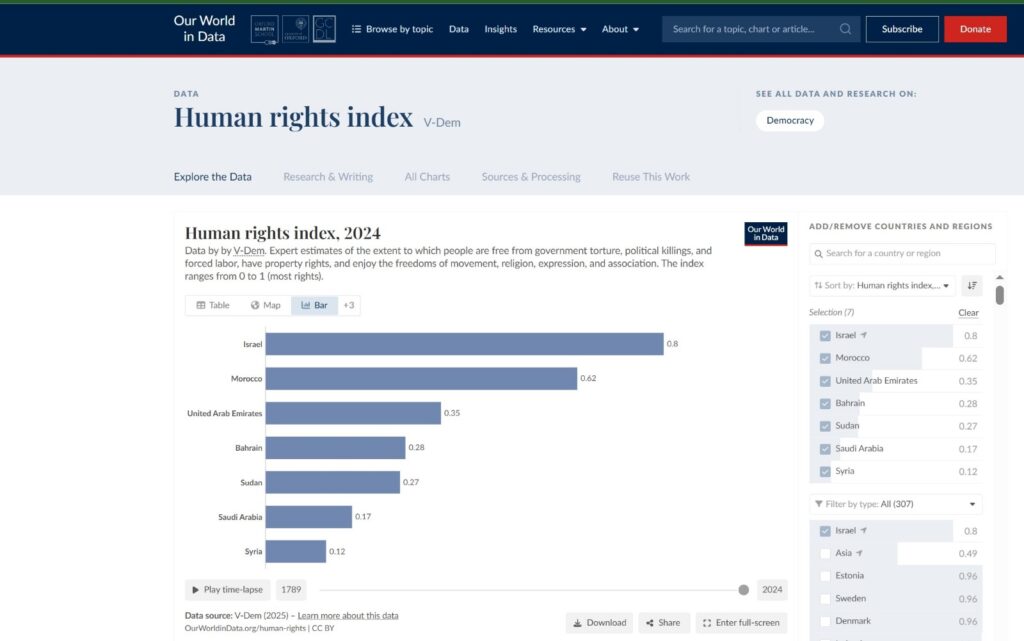Click the search magnifier icon in header

click(846, 29)
